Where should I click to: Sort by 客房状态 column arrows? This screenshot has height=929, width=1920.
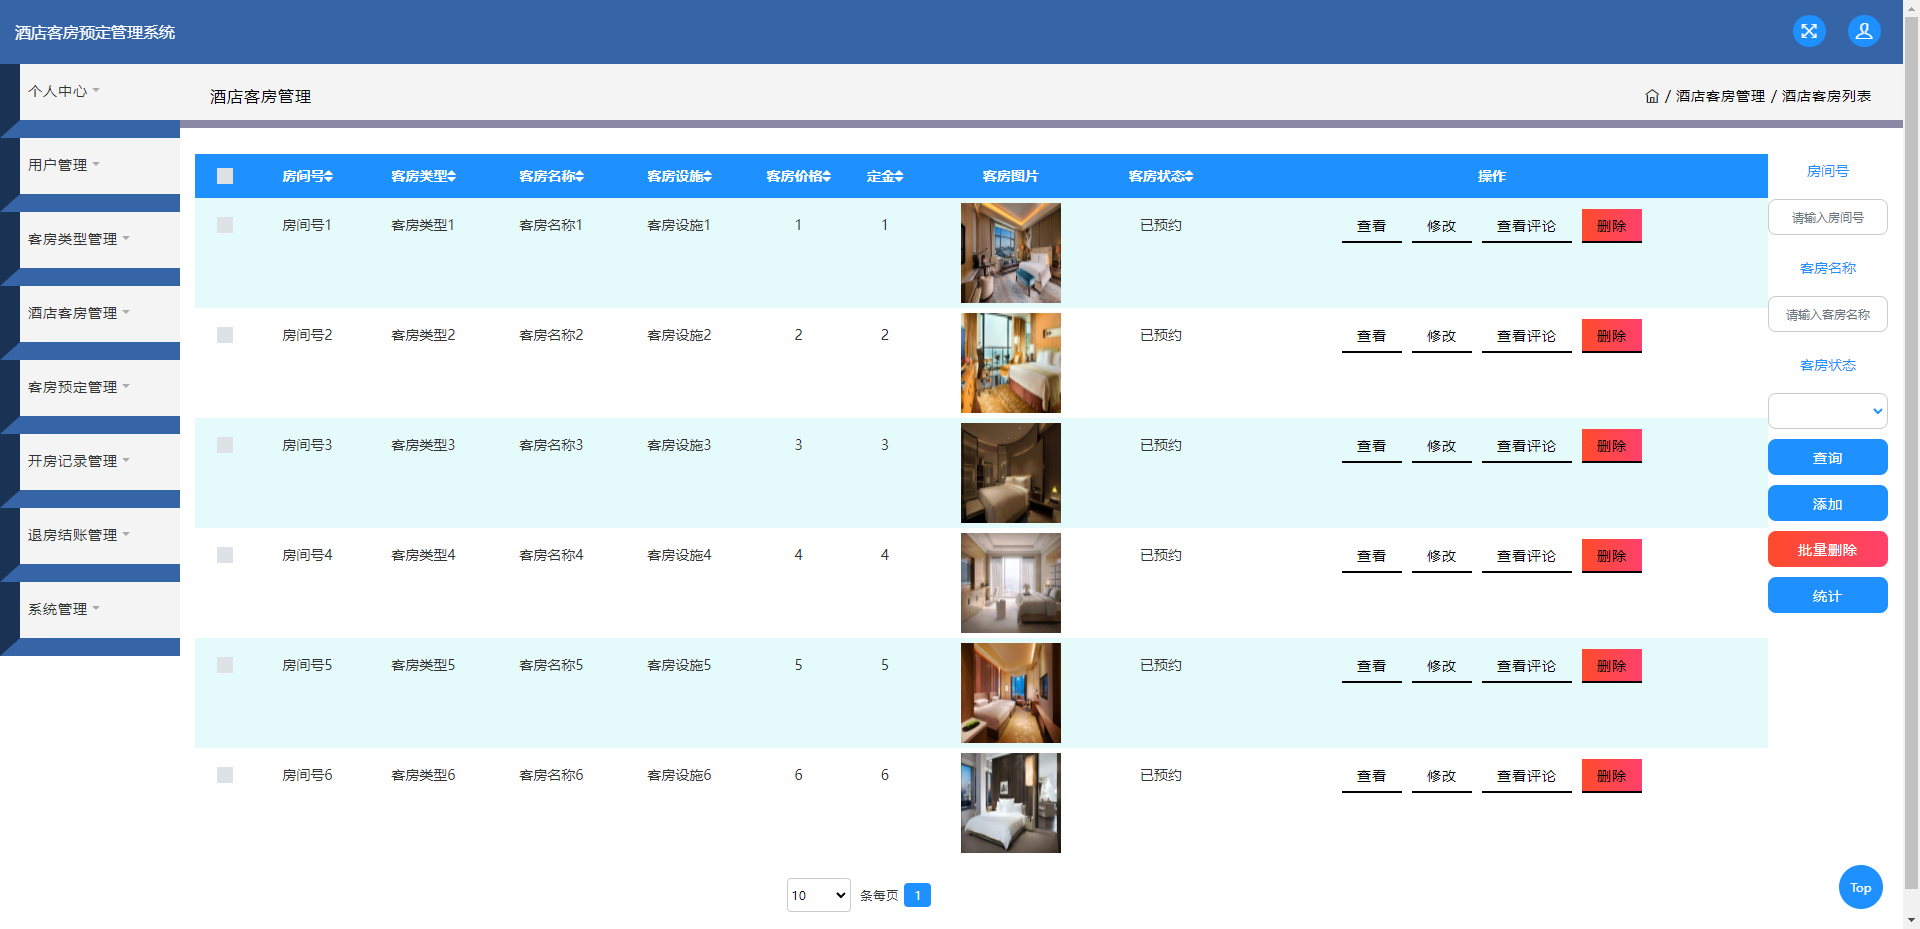coord(1188,176)
